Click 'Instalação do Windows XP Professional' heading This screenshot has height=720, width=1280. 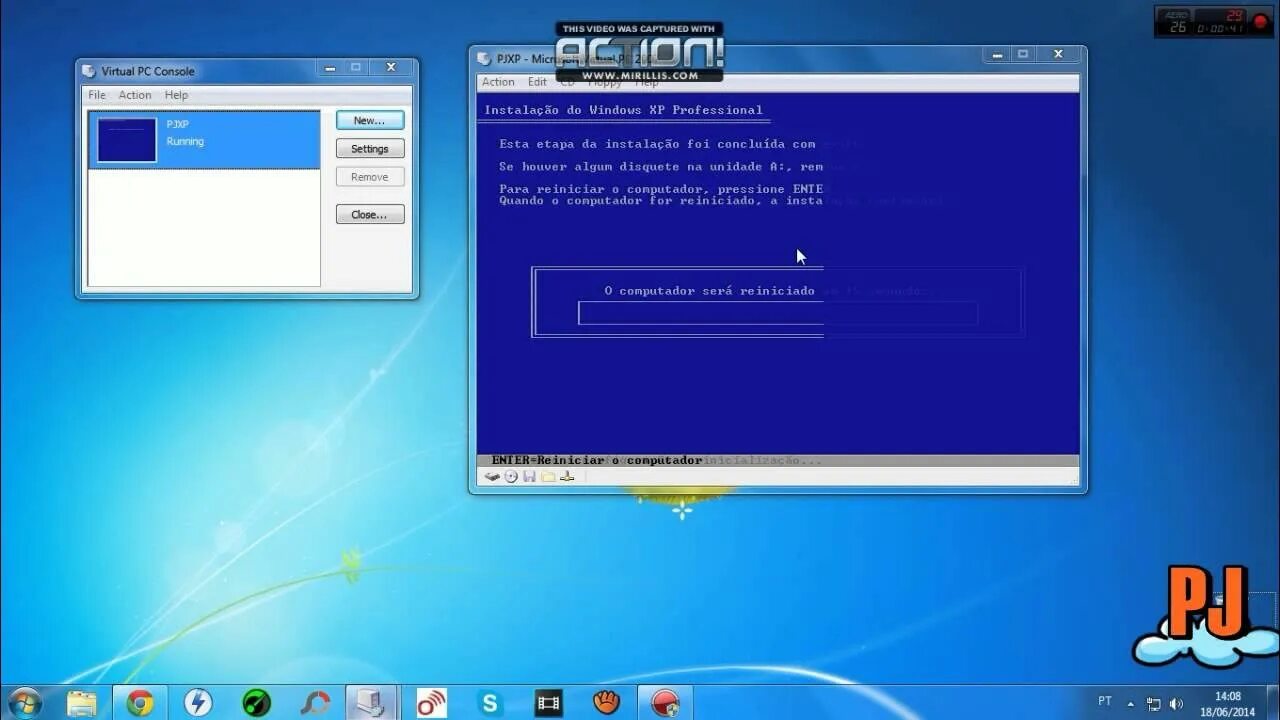pyautogui.click(x=623, y=110)
